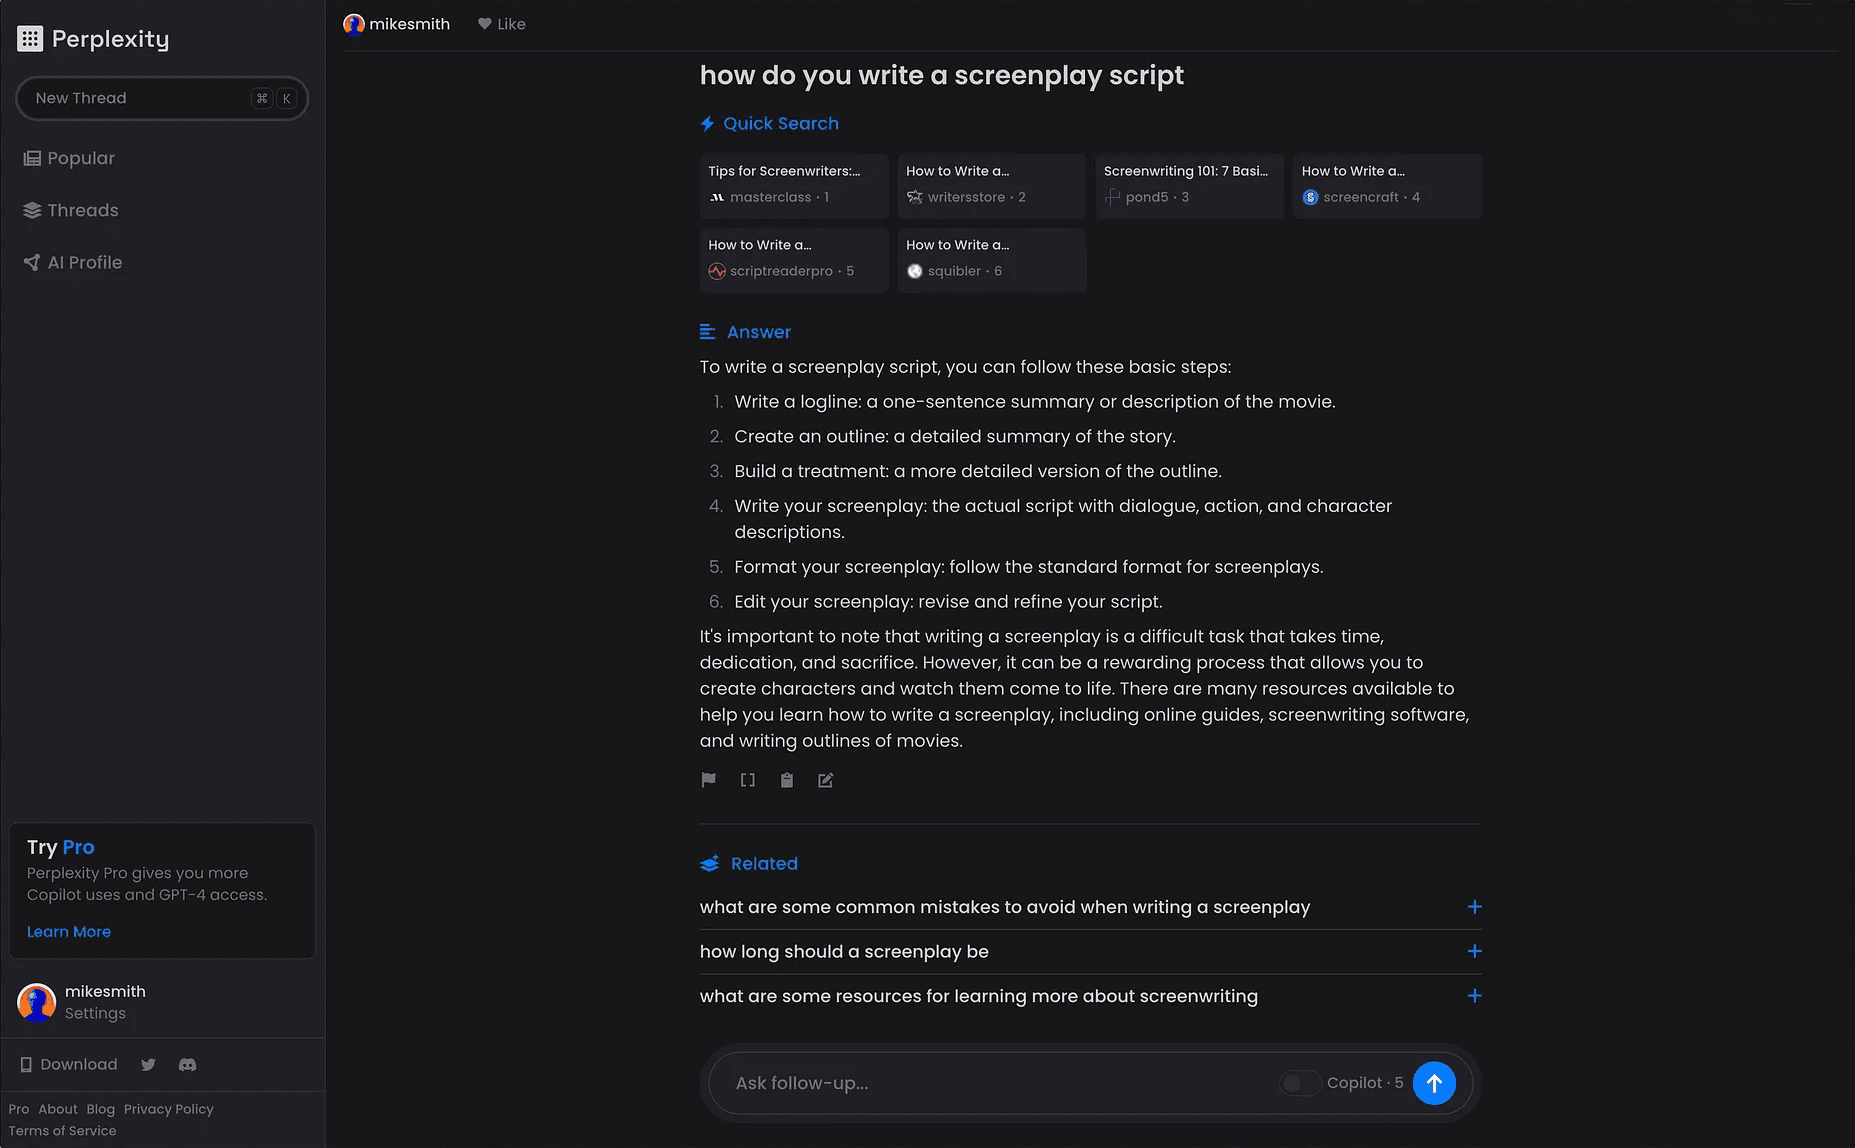Click the Like heart icon
Viewport: 1855px width, 1148px height.
[485, 24]
